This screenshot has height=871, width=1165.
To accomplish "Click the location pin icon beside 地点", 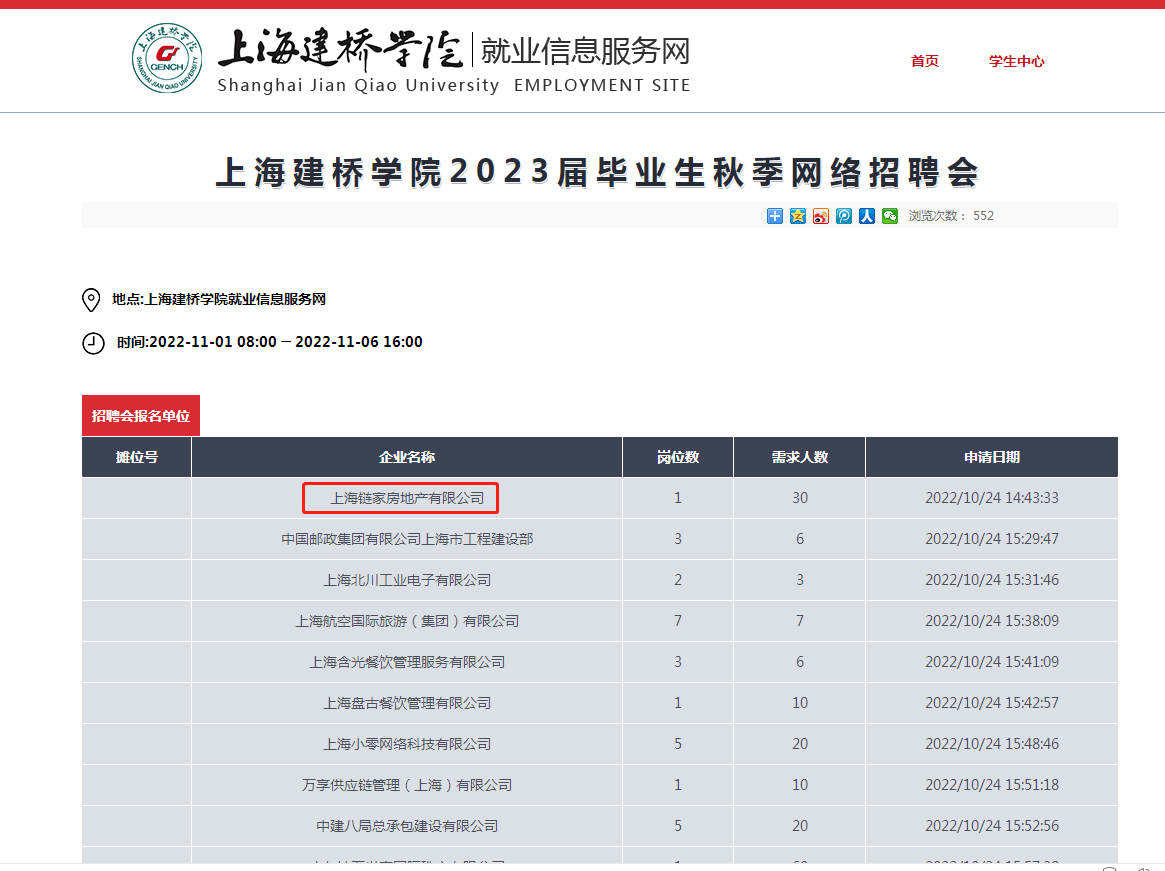I will [90, 299].
